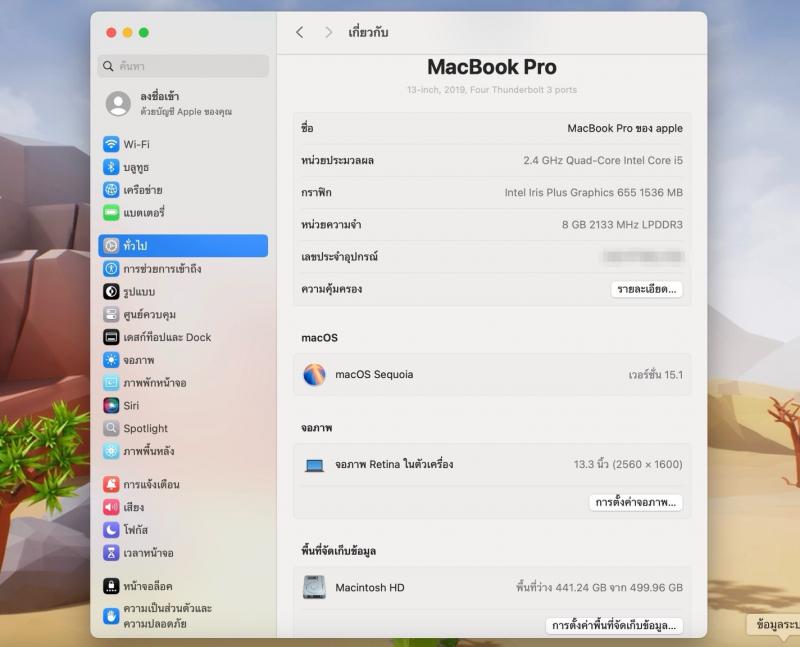Click graphics value Intel Iris Plus Graphics 655
800x647 pixels.
point(593,192)
